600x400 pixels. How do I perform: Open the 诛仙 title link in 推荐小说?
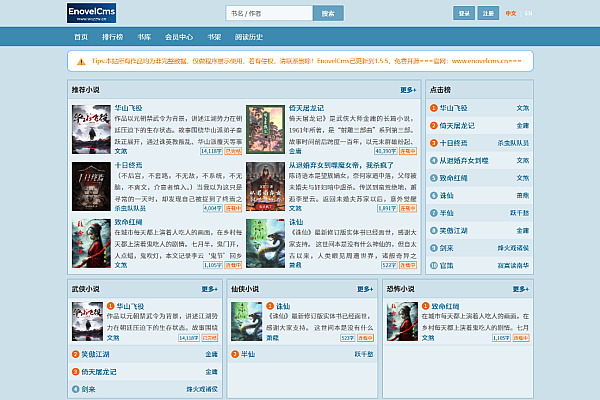click(296, 222)
